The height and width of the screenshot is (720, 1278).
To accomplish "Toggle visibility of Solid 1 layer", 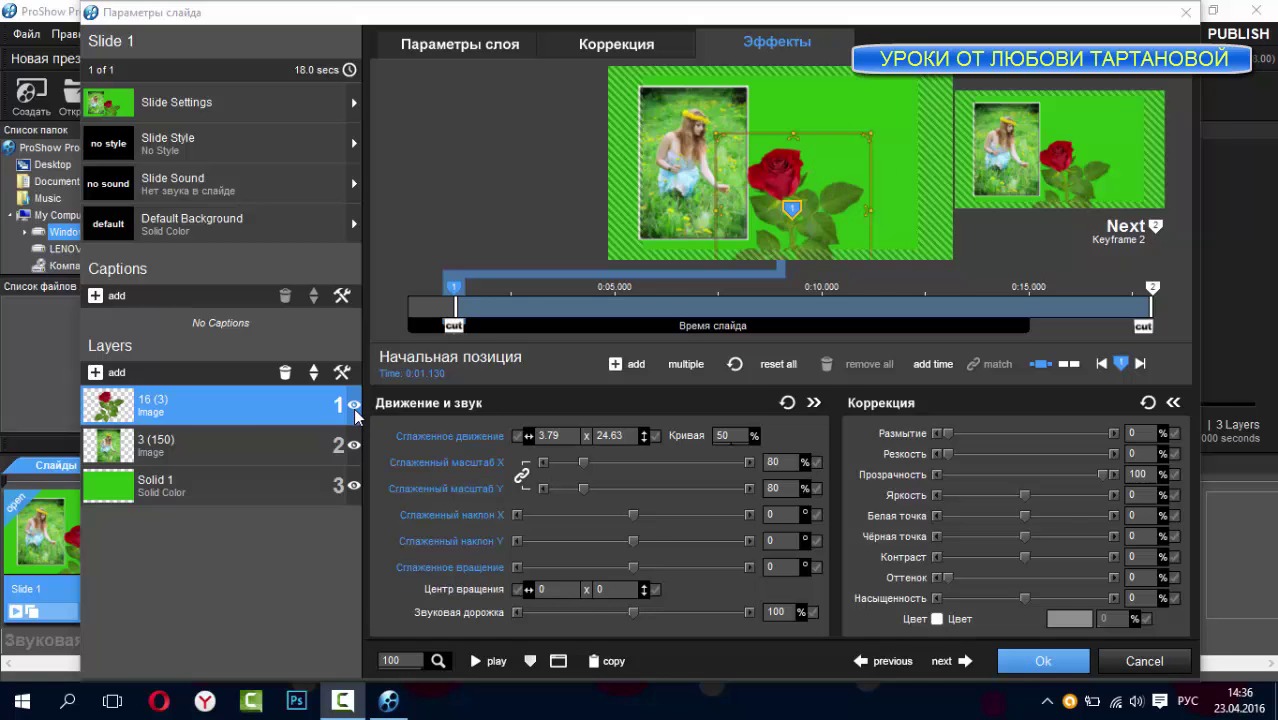I will (354, 486).
